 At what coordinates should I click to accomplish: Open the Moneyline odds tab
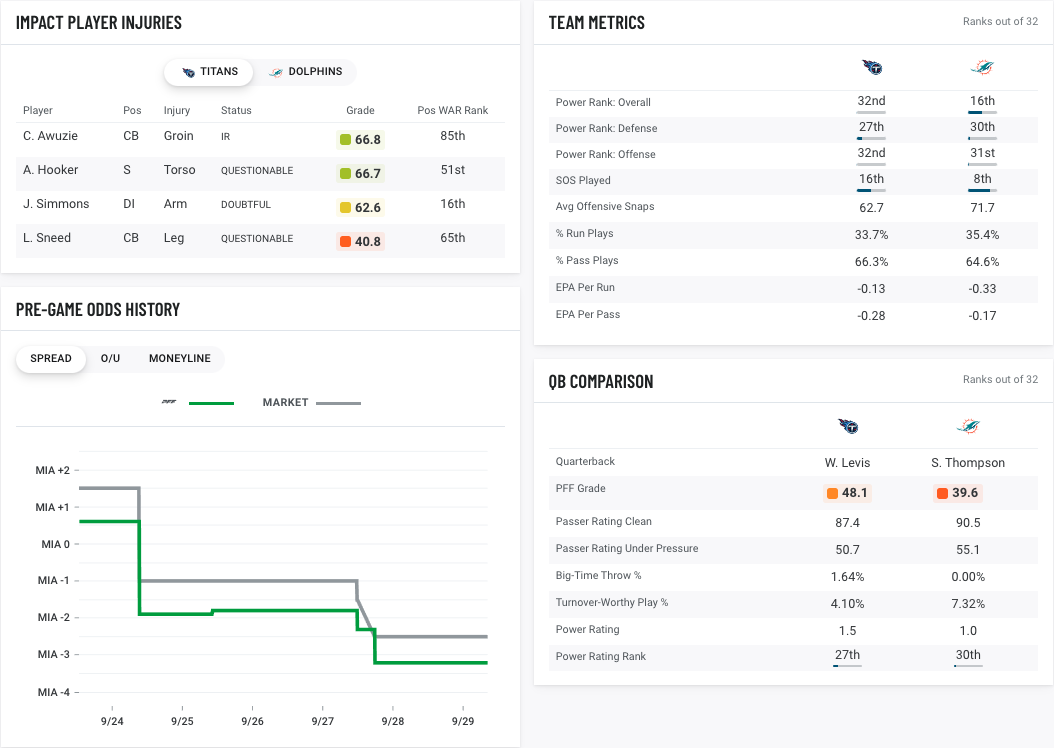click(180, 359)
